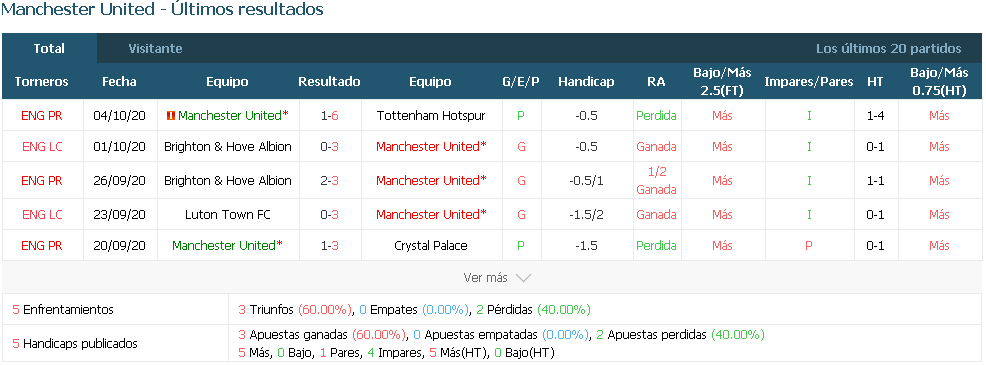Click the 2-3 result against Brighton

(330, 181)
